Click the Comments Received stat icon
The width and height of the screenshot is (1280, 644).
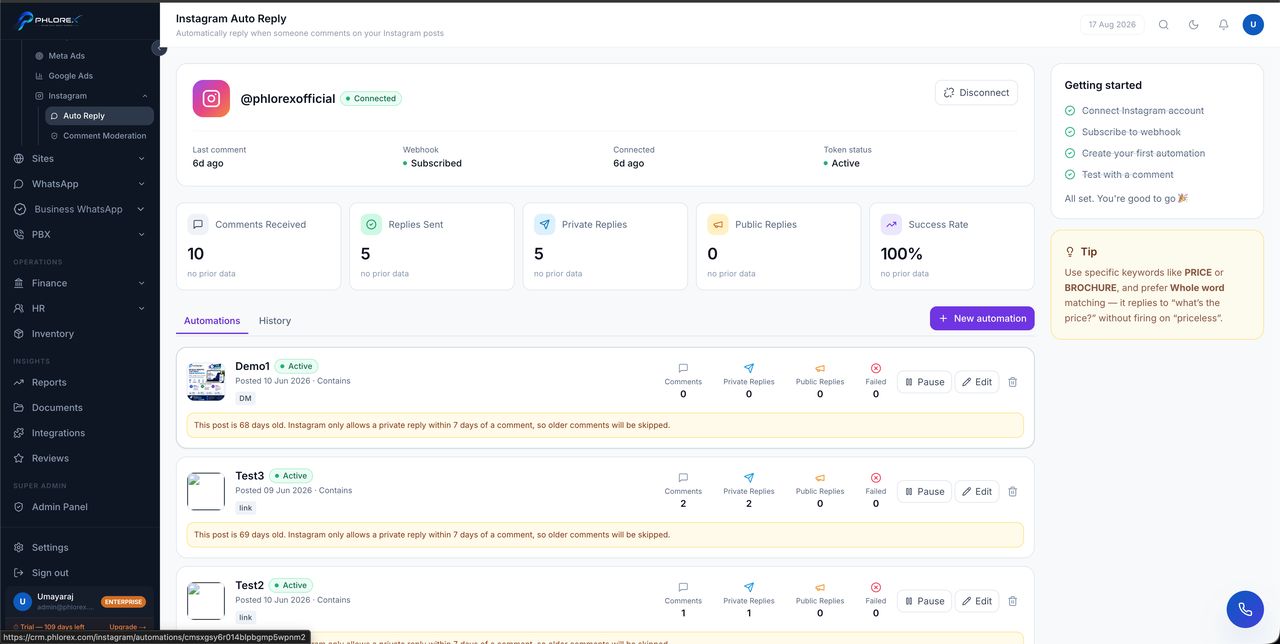[198, 225]
